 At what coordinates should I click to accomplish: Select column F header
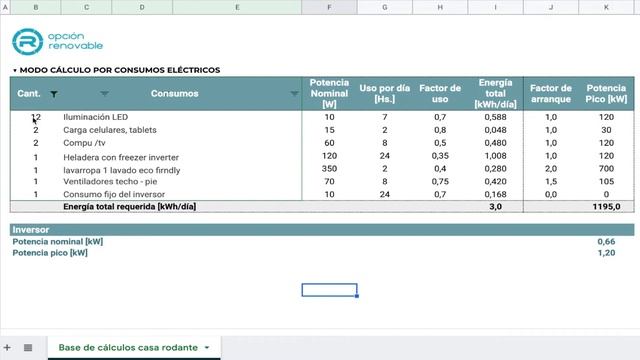329,7
